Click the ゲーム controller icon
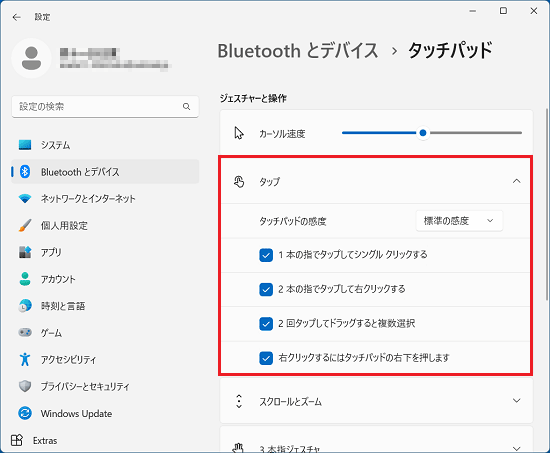Viewport: 550px width, 453px height. click(25, 332)
